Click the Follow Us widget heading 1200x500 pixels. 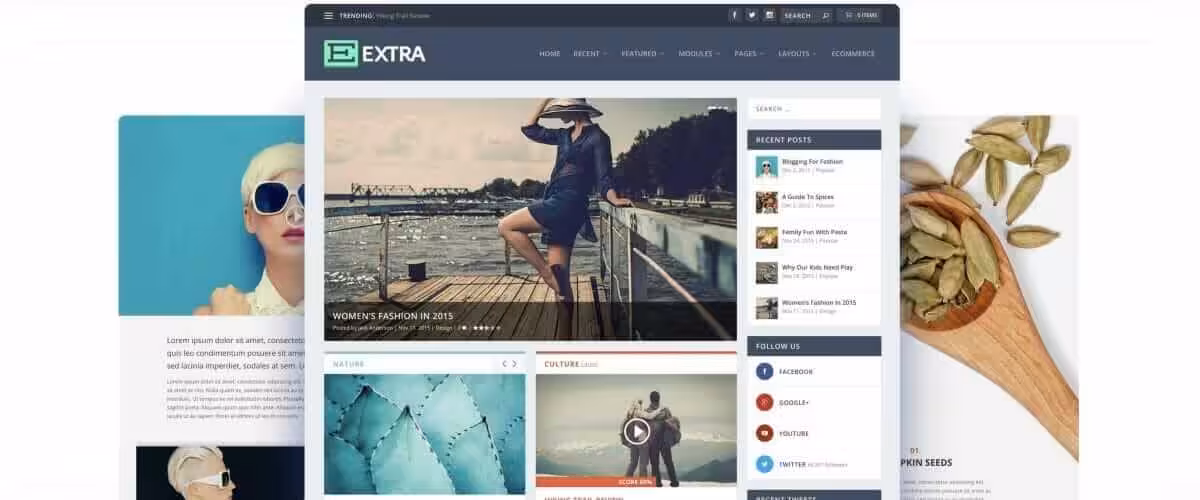click(778, 345)
